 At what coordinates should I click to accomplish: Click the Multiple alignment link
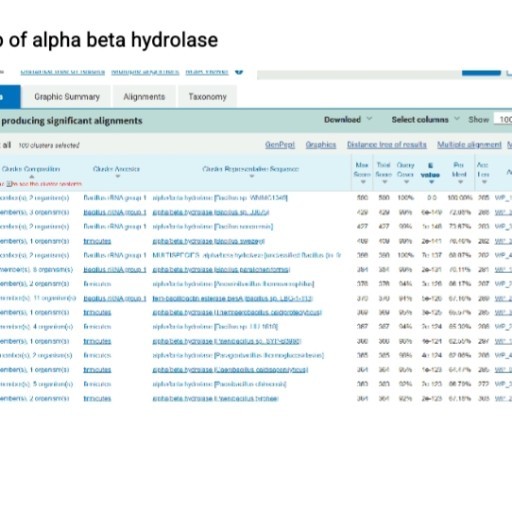click(469, 145)
